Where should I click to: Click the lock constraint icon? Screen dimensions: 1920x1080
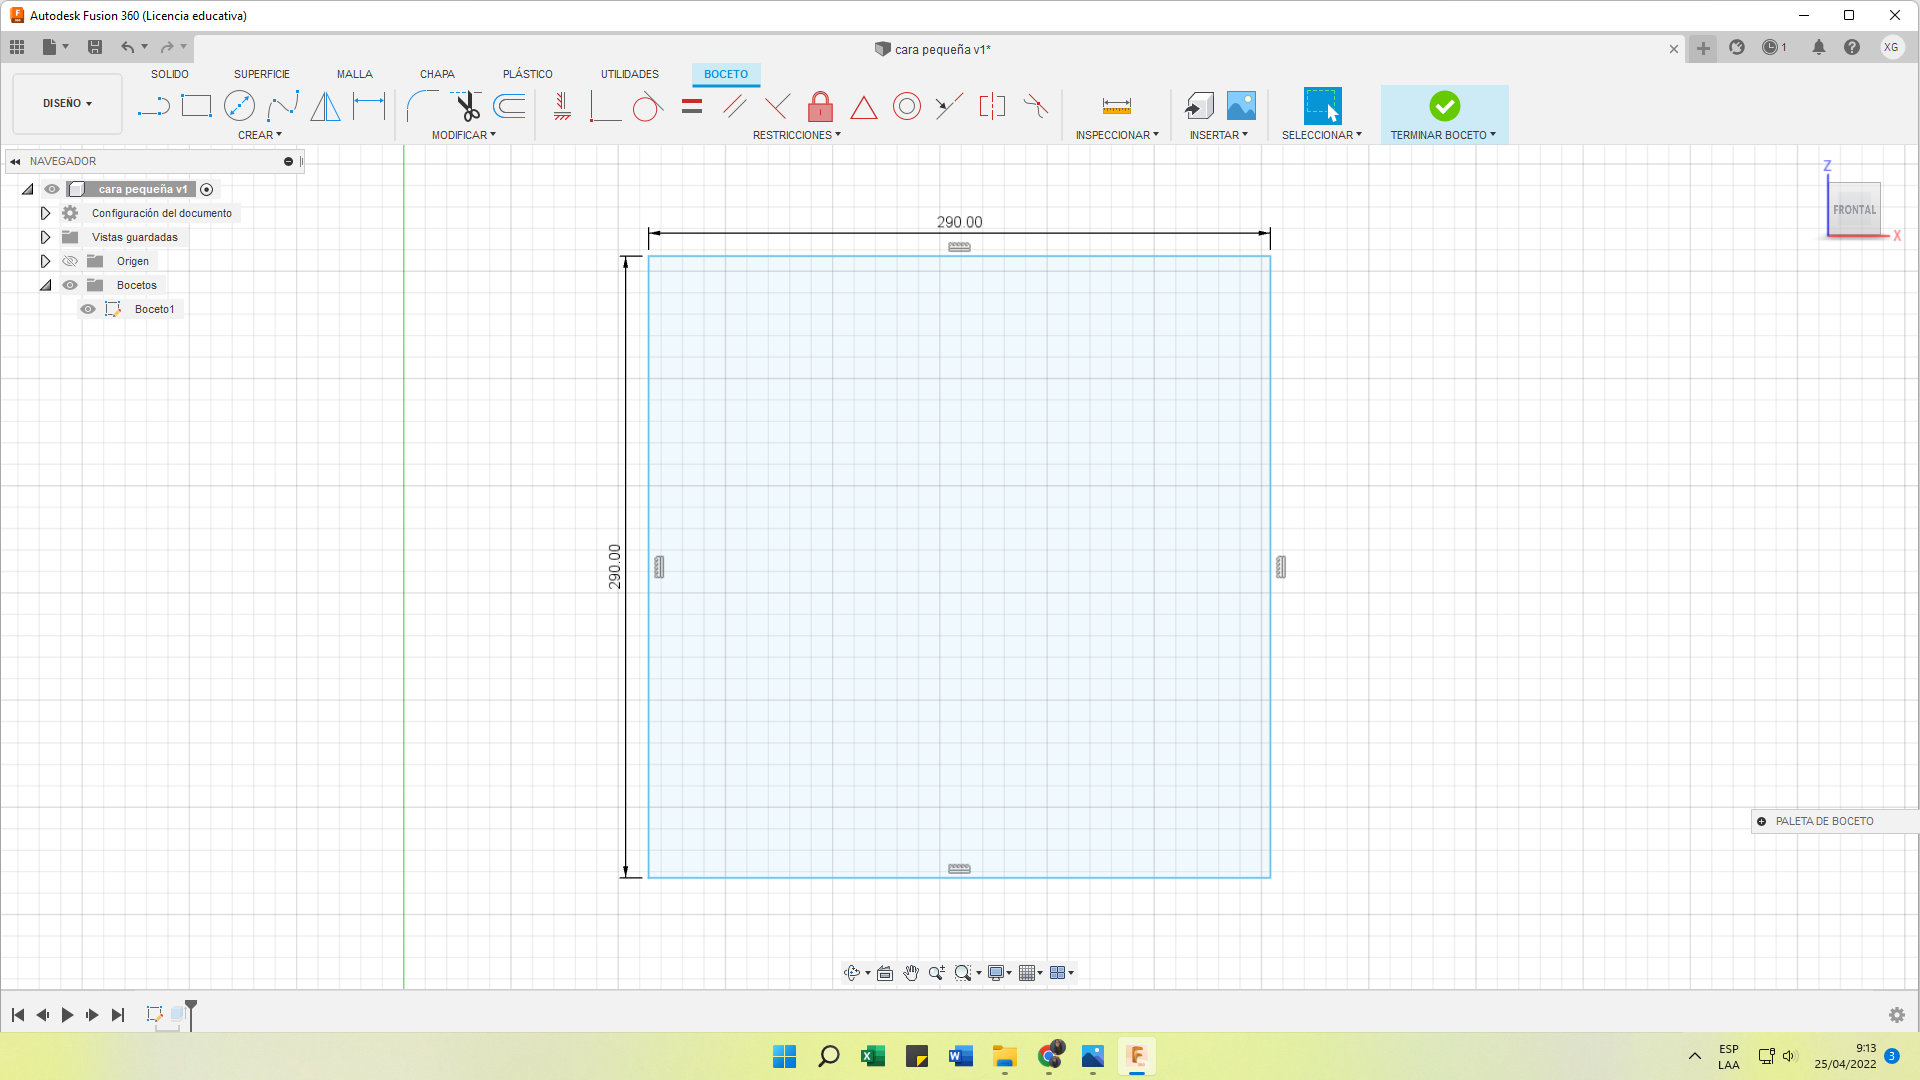pos(820,106)
